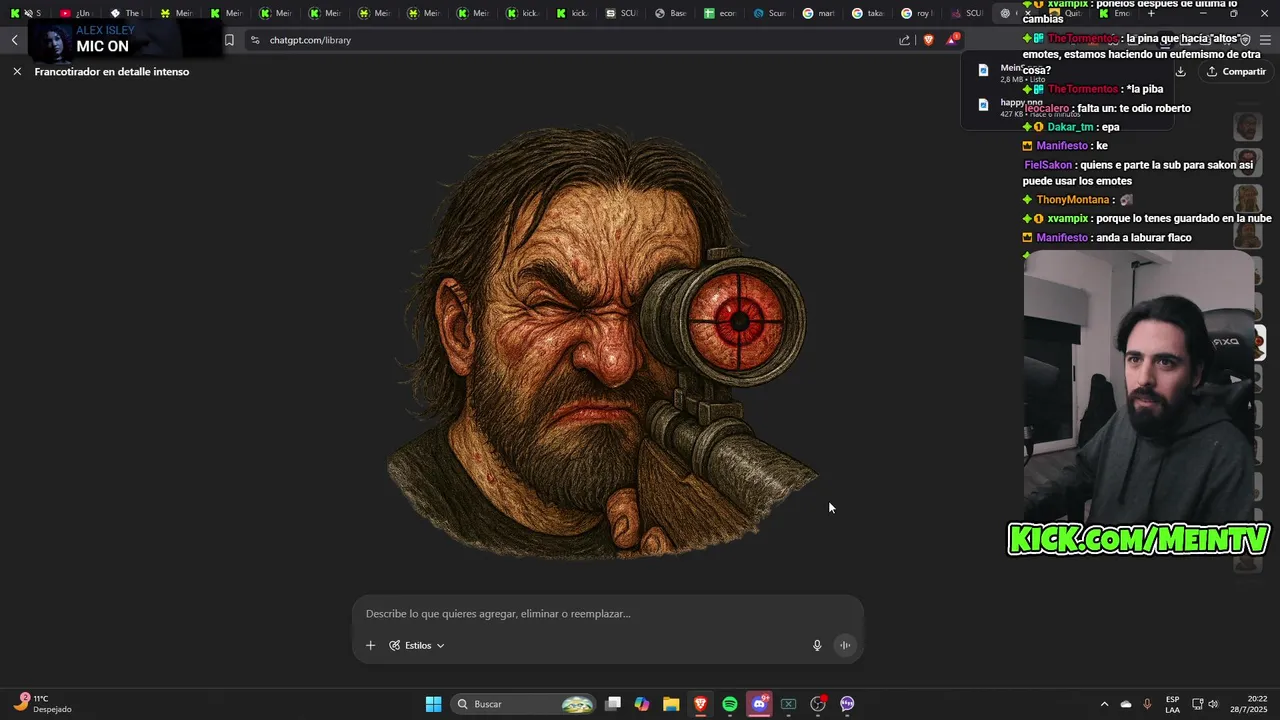Open happy.png in the downloads popup
The width and height of the screenshot is (1280, 720).
(1020, 103)
